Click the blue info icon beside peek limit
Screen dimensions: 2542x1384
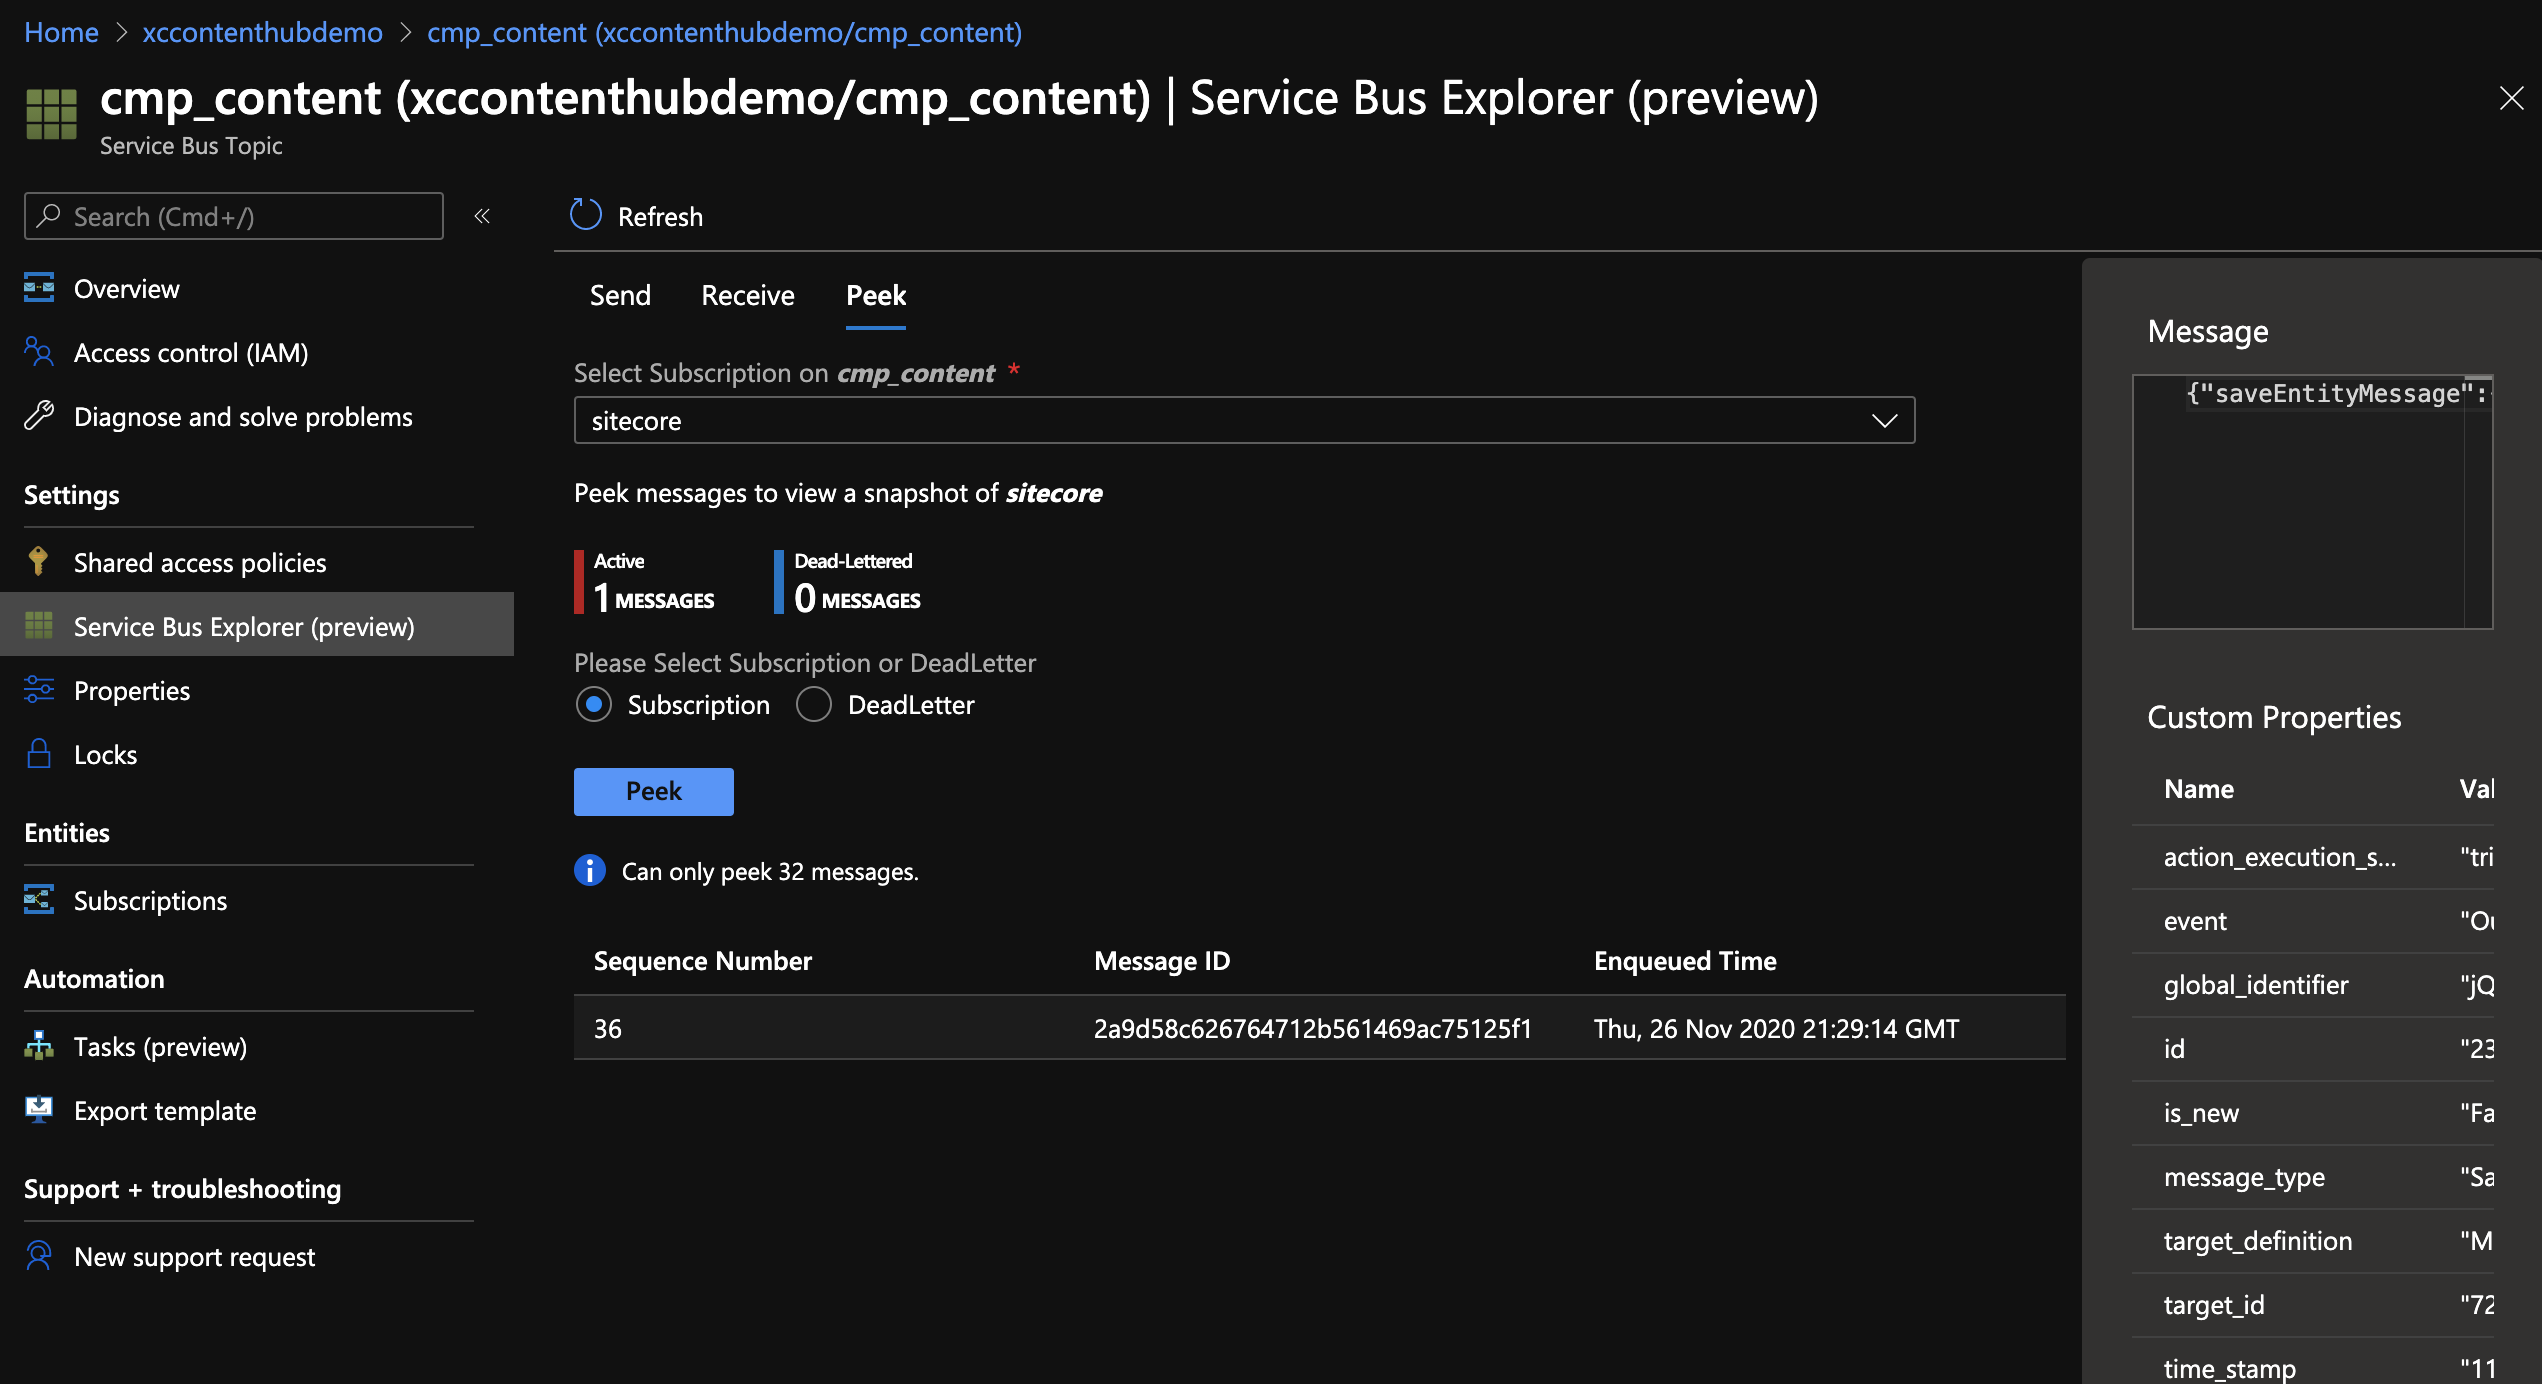pyautogui.click(x=590, y=871)
